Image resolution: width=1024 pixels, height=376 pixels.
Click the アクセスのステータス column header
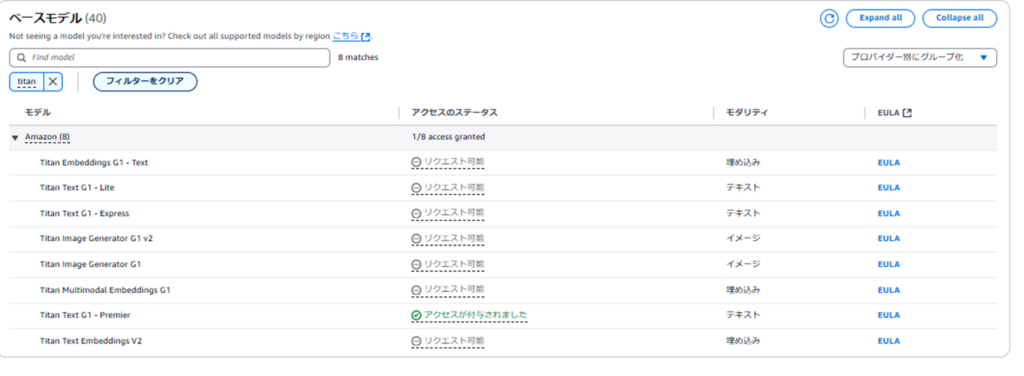pyautogui.click(x=455, y=113)
